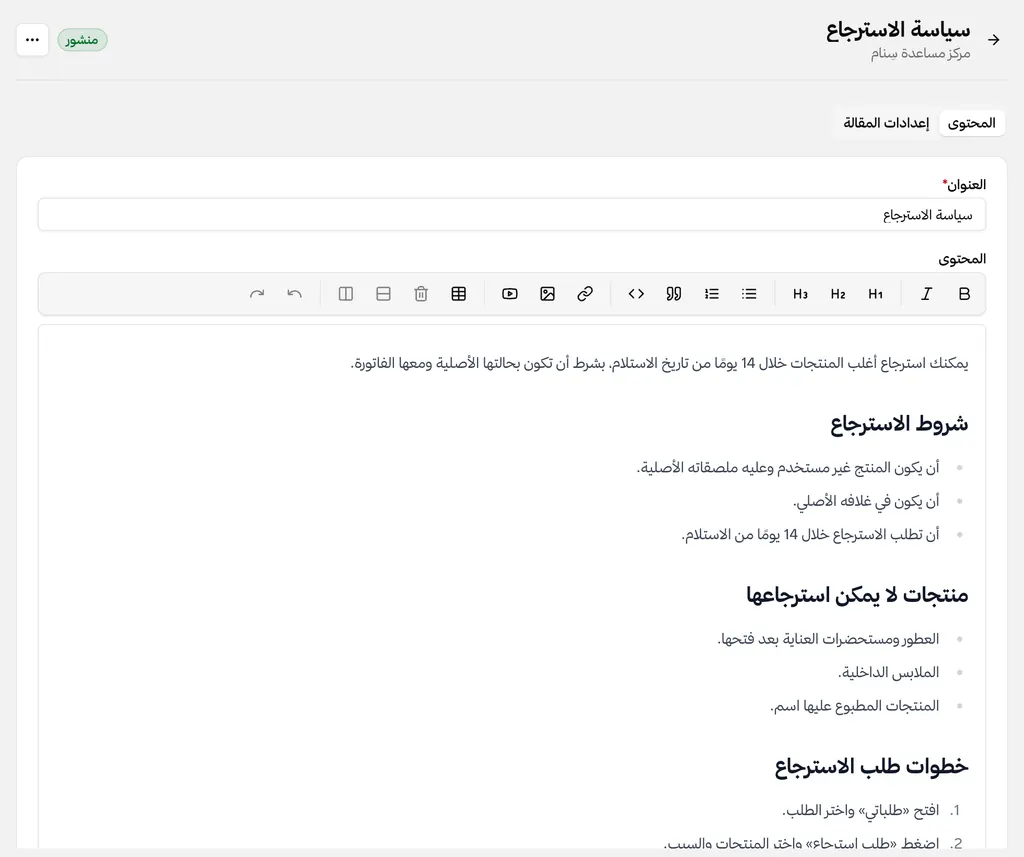
Task: Delete the table with trash icon
Action: click(421, 294)
